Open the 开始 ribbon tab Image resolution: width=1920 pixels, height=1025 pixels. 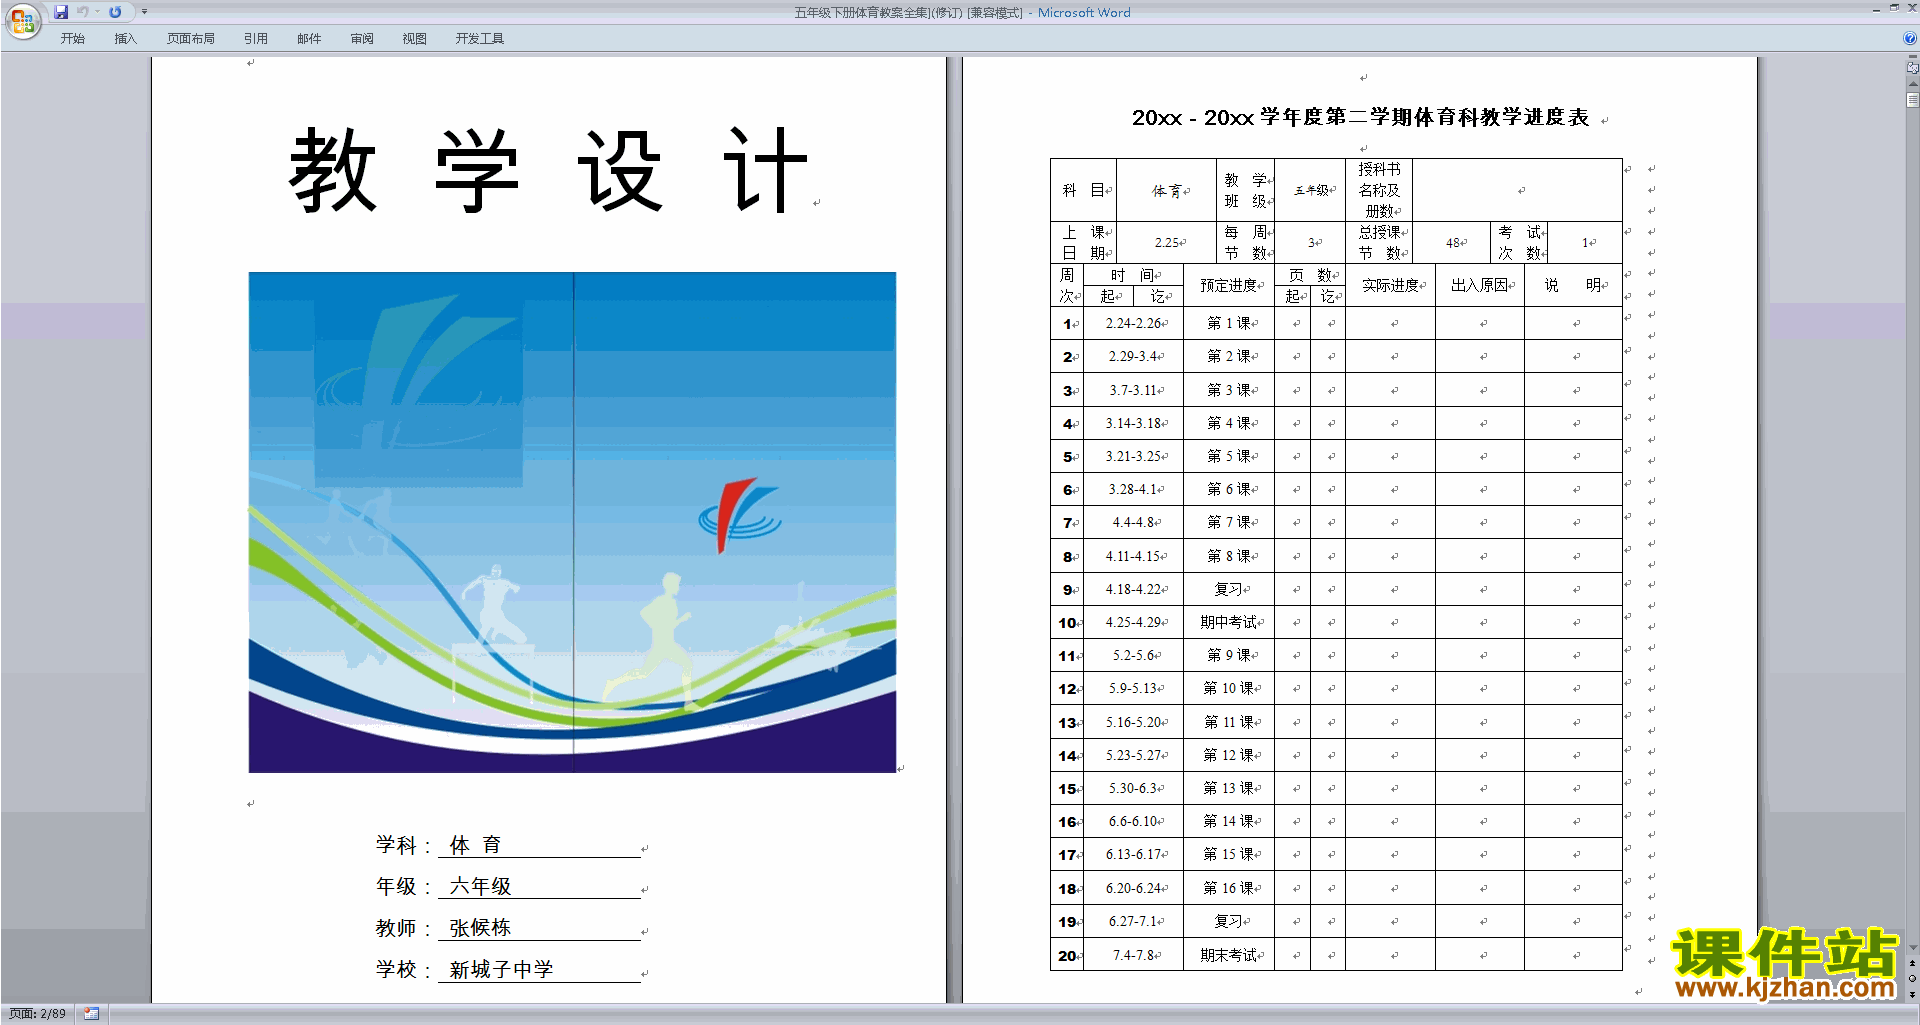tap(72, 38)
